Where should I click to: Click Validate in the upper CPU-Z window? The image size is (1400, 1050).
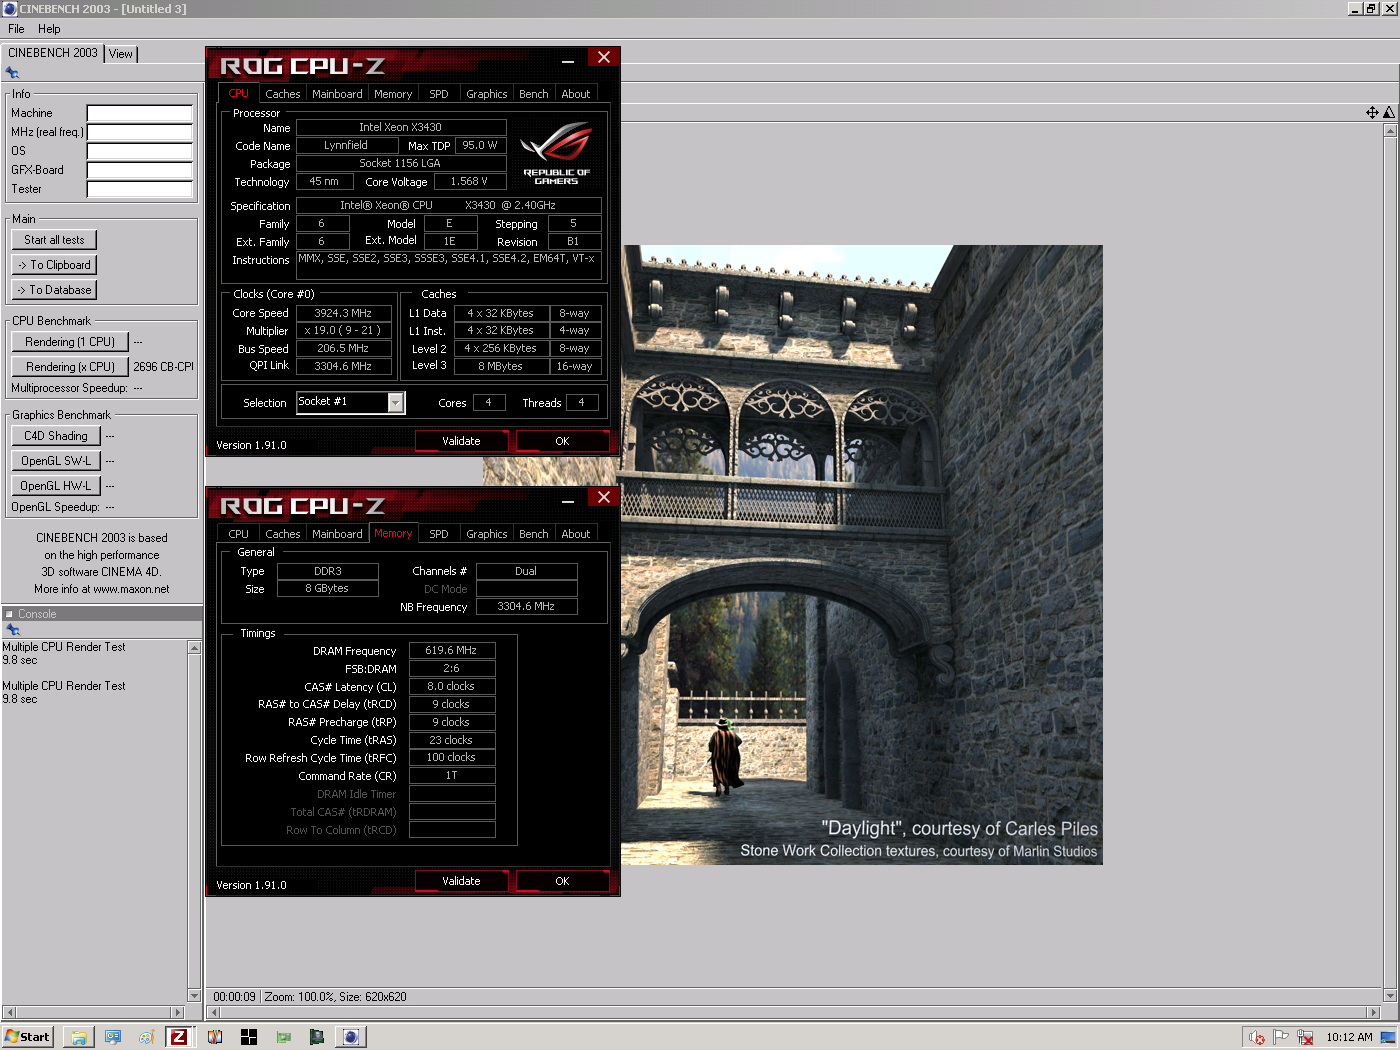click(x=461, y=441)
